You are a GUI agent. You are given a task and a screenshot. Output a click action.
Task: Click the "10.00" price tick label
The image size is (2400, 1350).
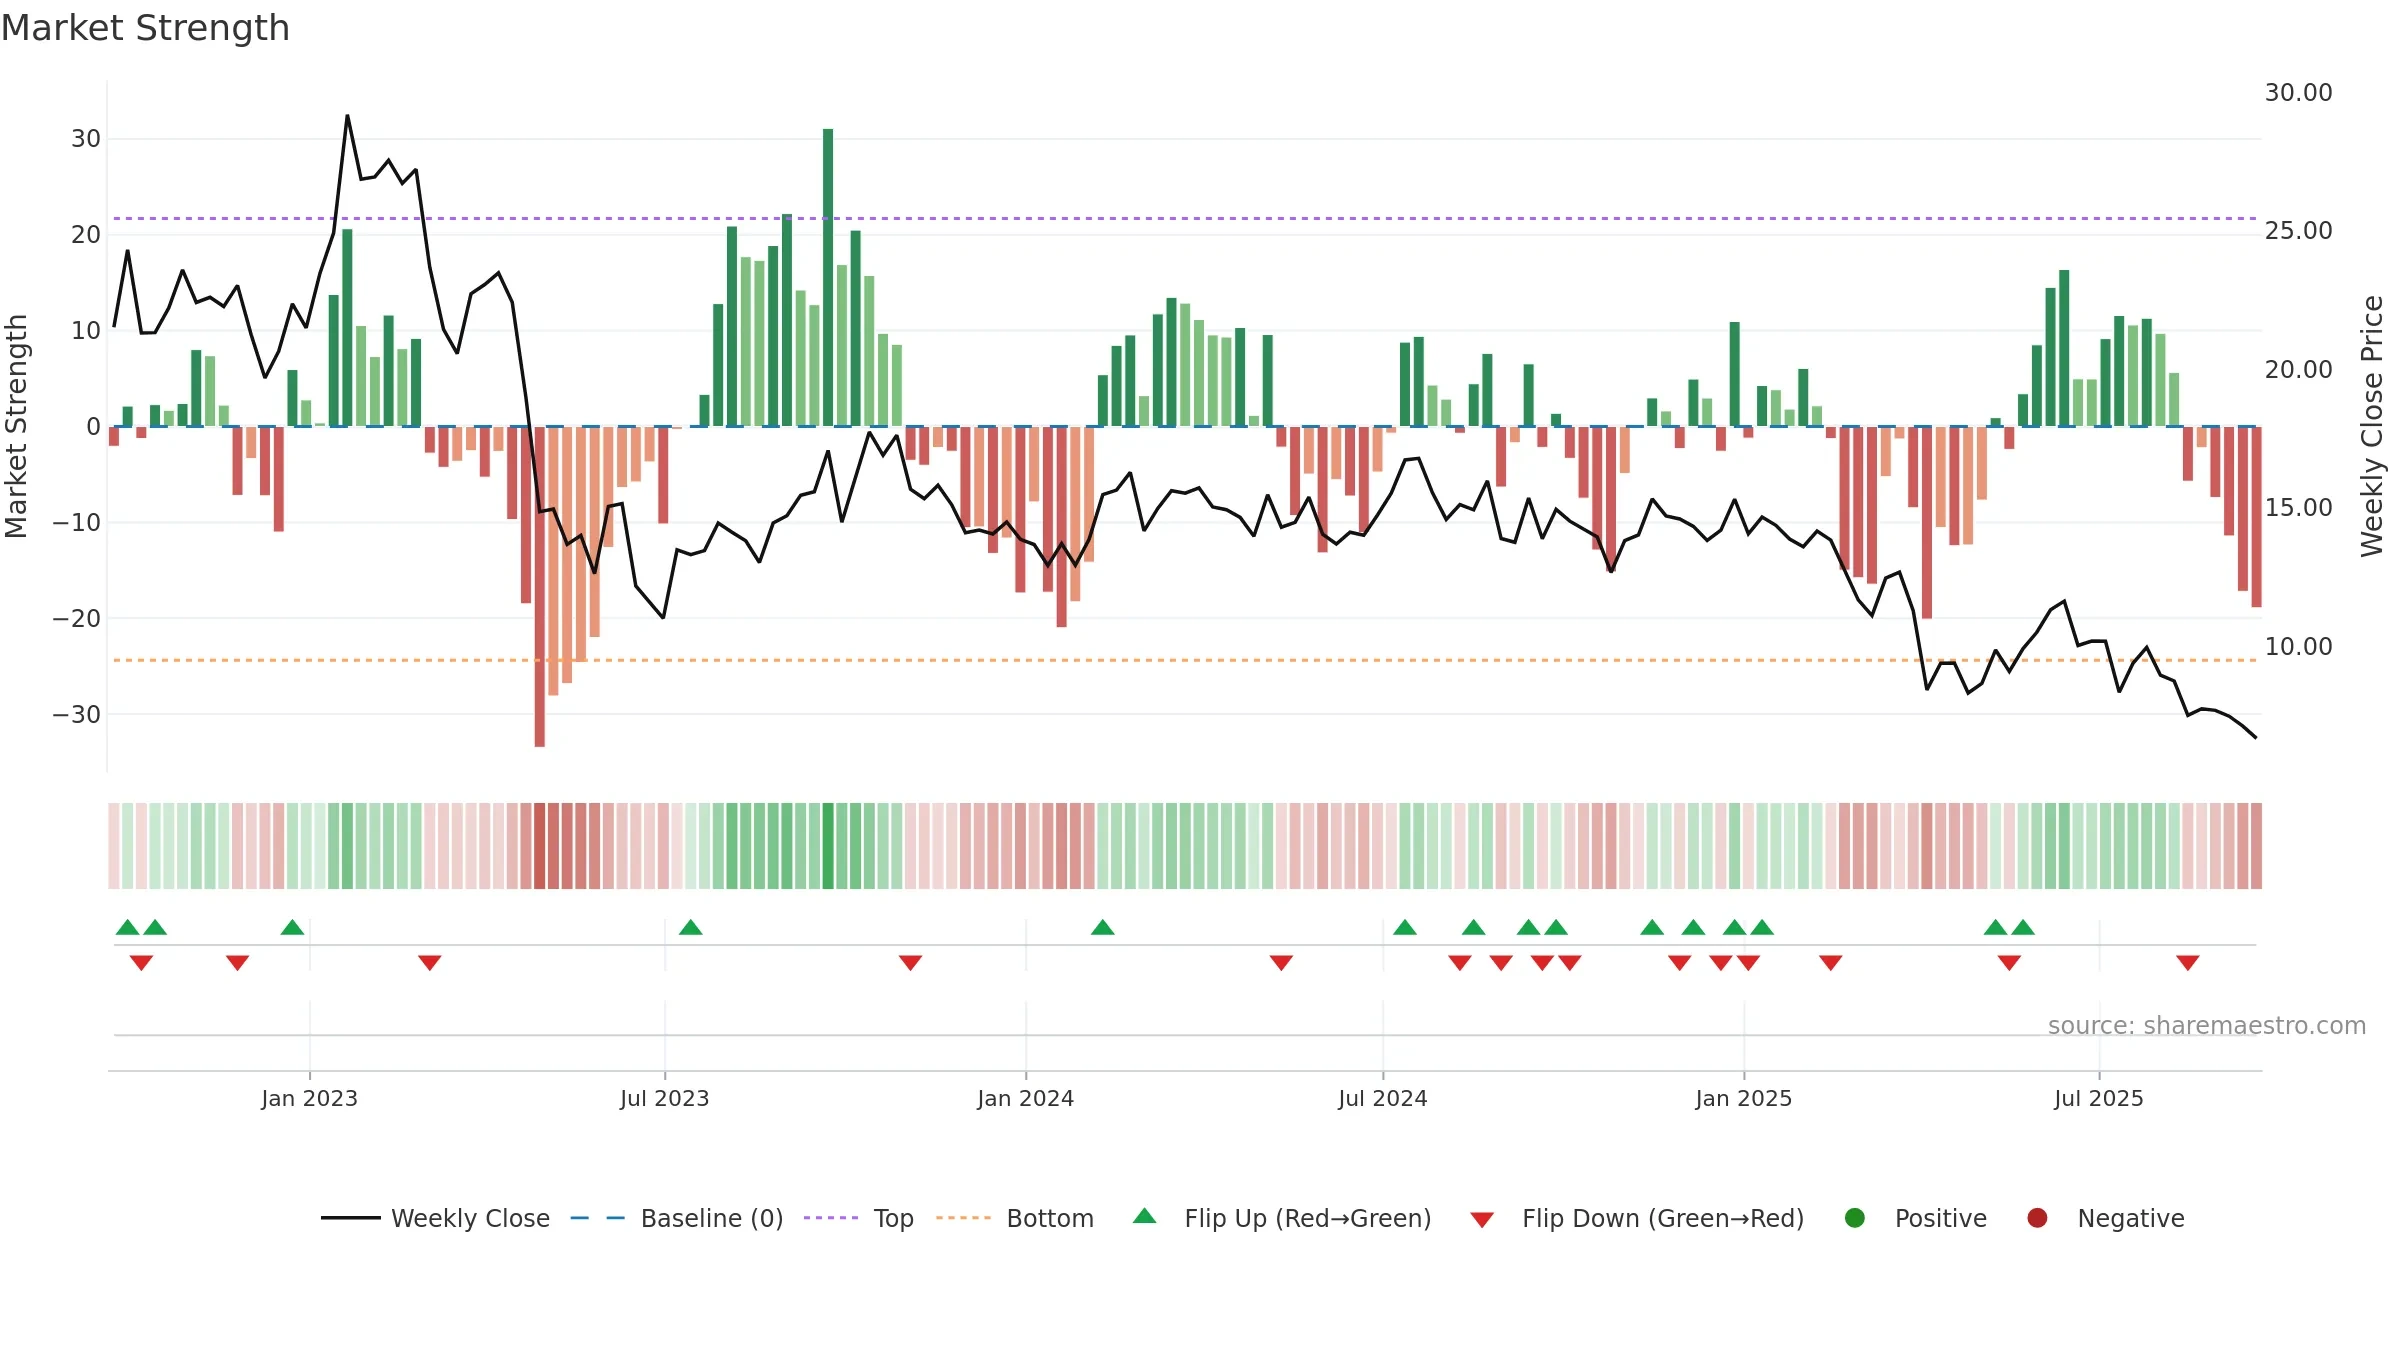(x=2298, y=647)
